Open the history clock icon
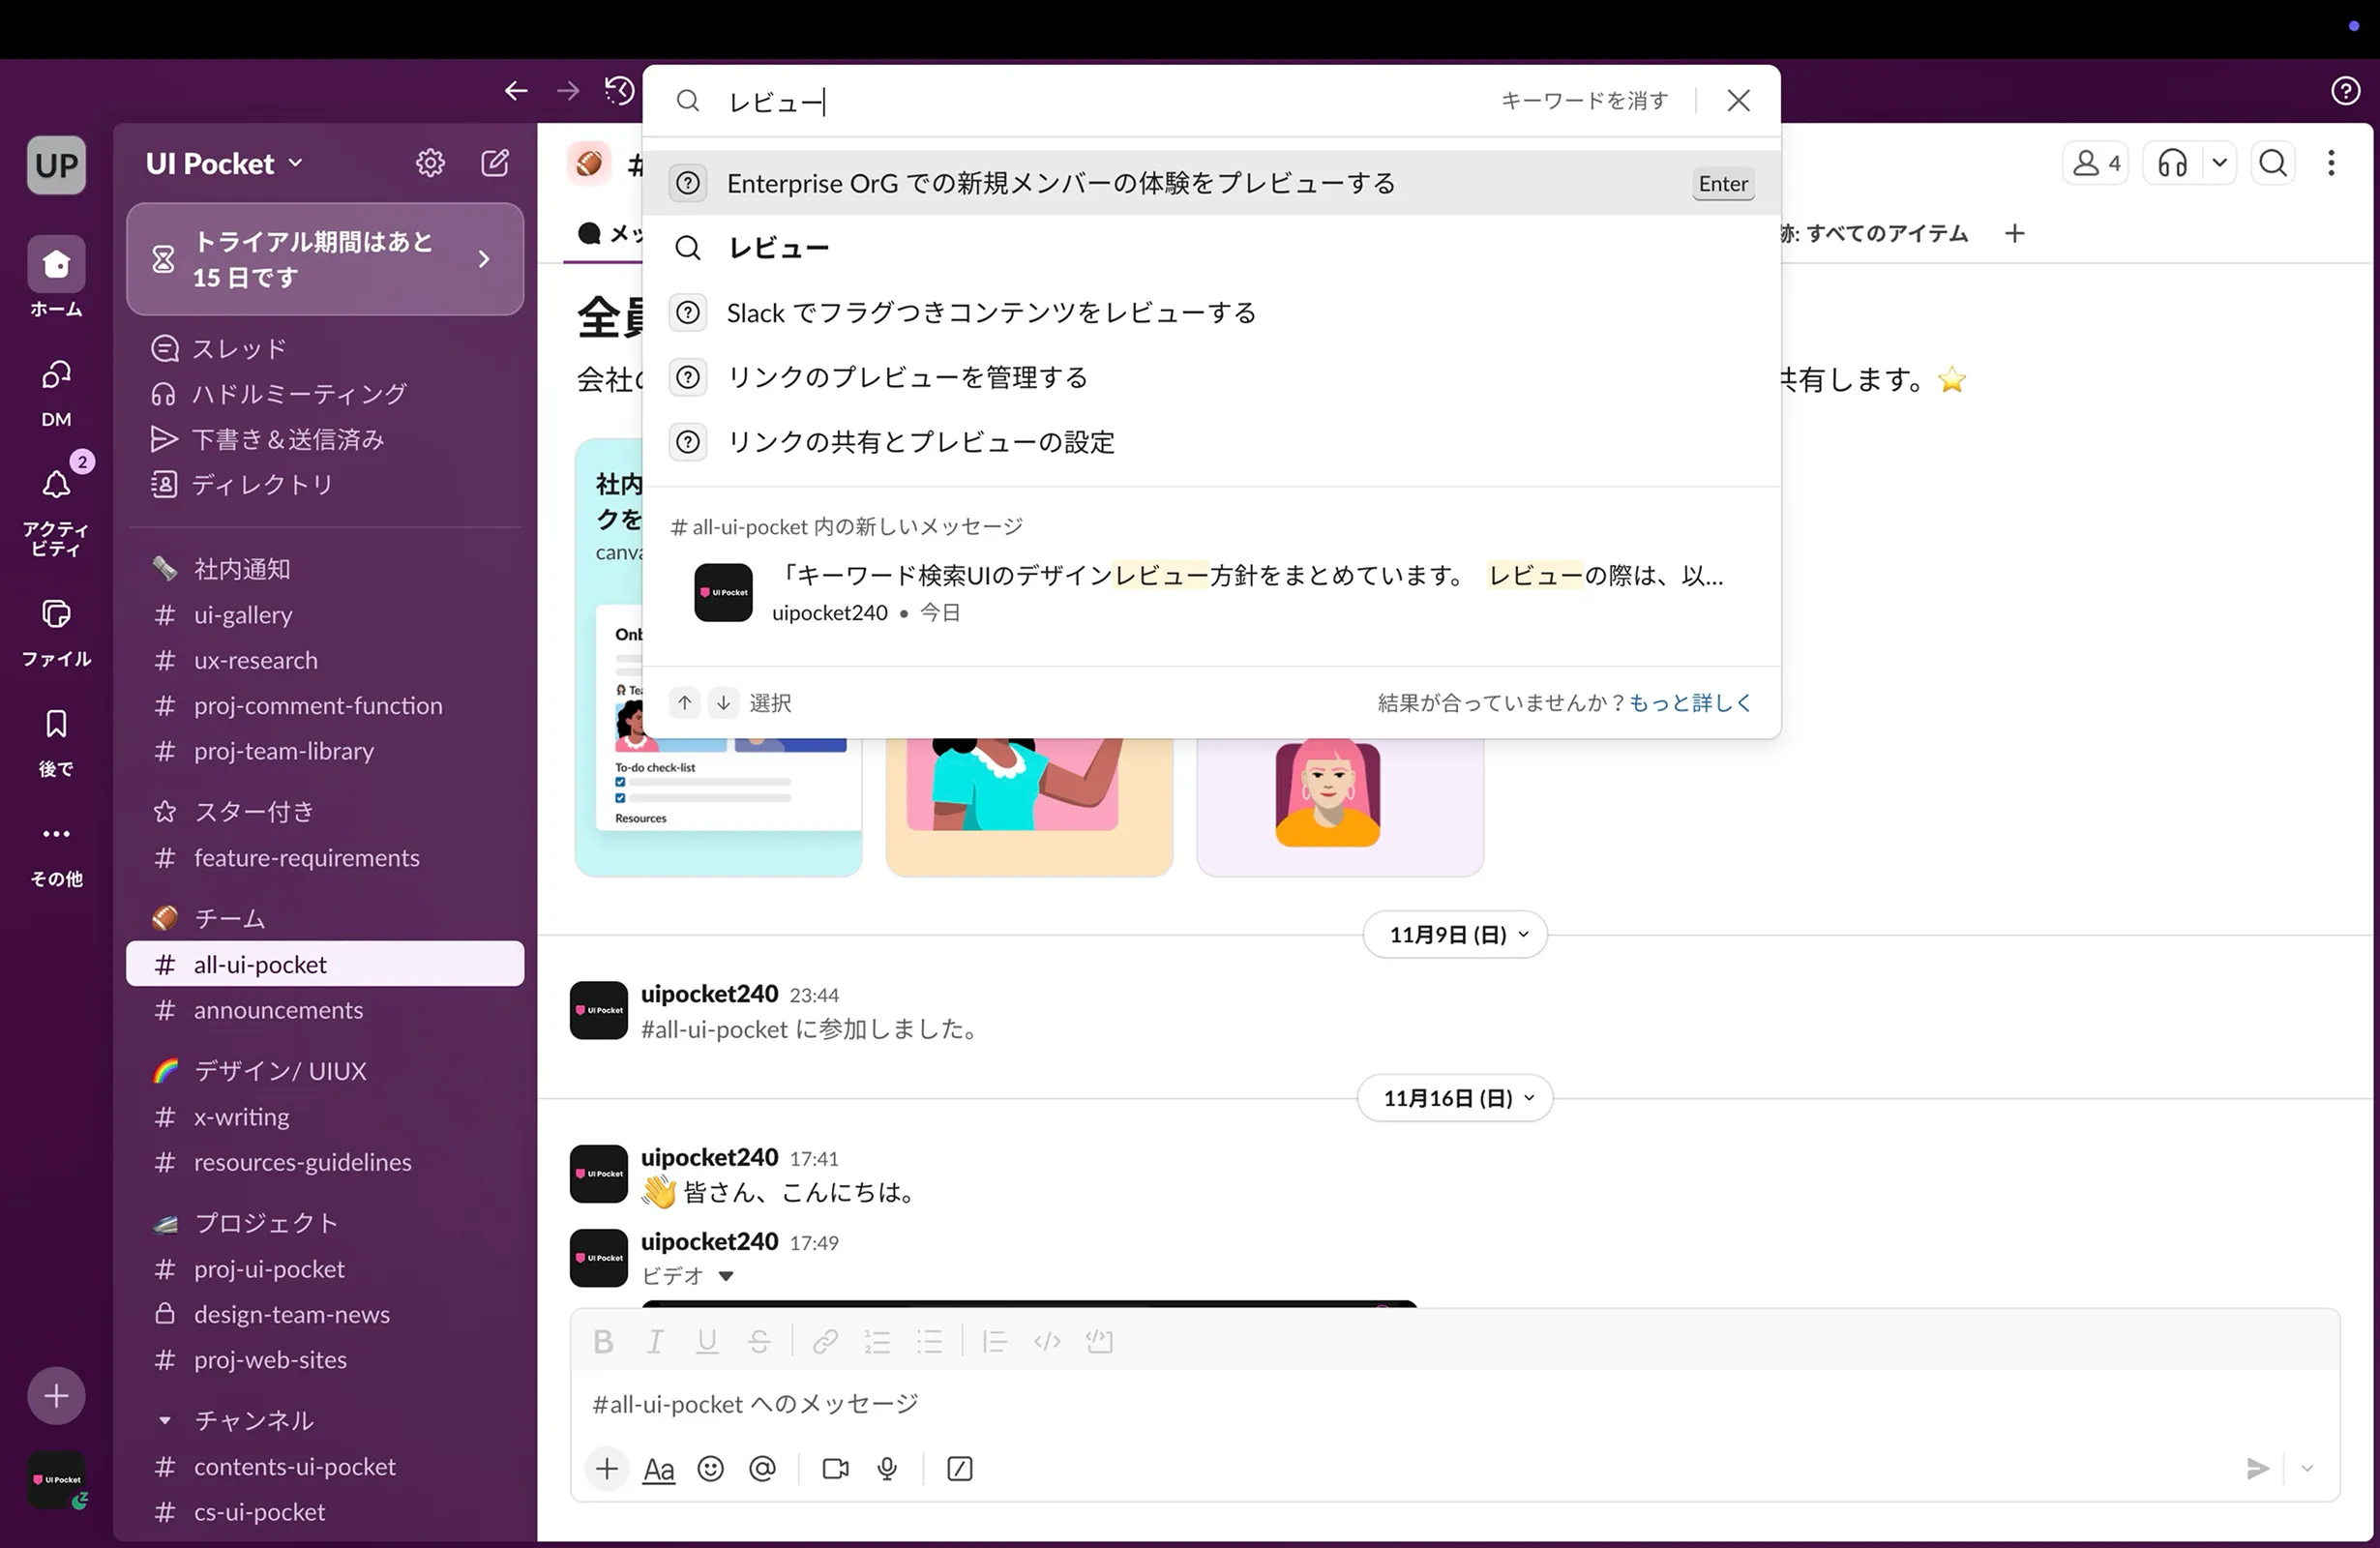 click(x=620, y=91)
